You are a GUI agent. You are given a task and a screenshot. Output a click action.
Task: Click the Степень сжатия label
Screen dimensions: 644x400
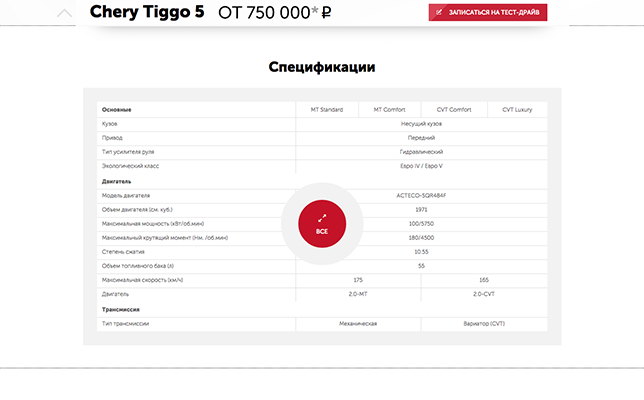coord(123,252)
